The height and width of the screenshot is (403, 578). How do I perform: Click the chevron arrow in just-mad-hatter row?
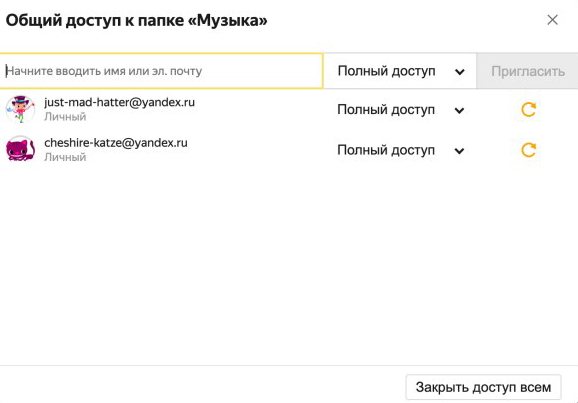pos(459,110)
